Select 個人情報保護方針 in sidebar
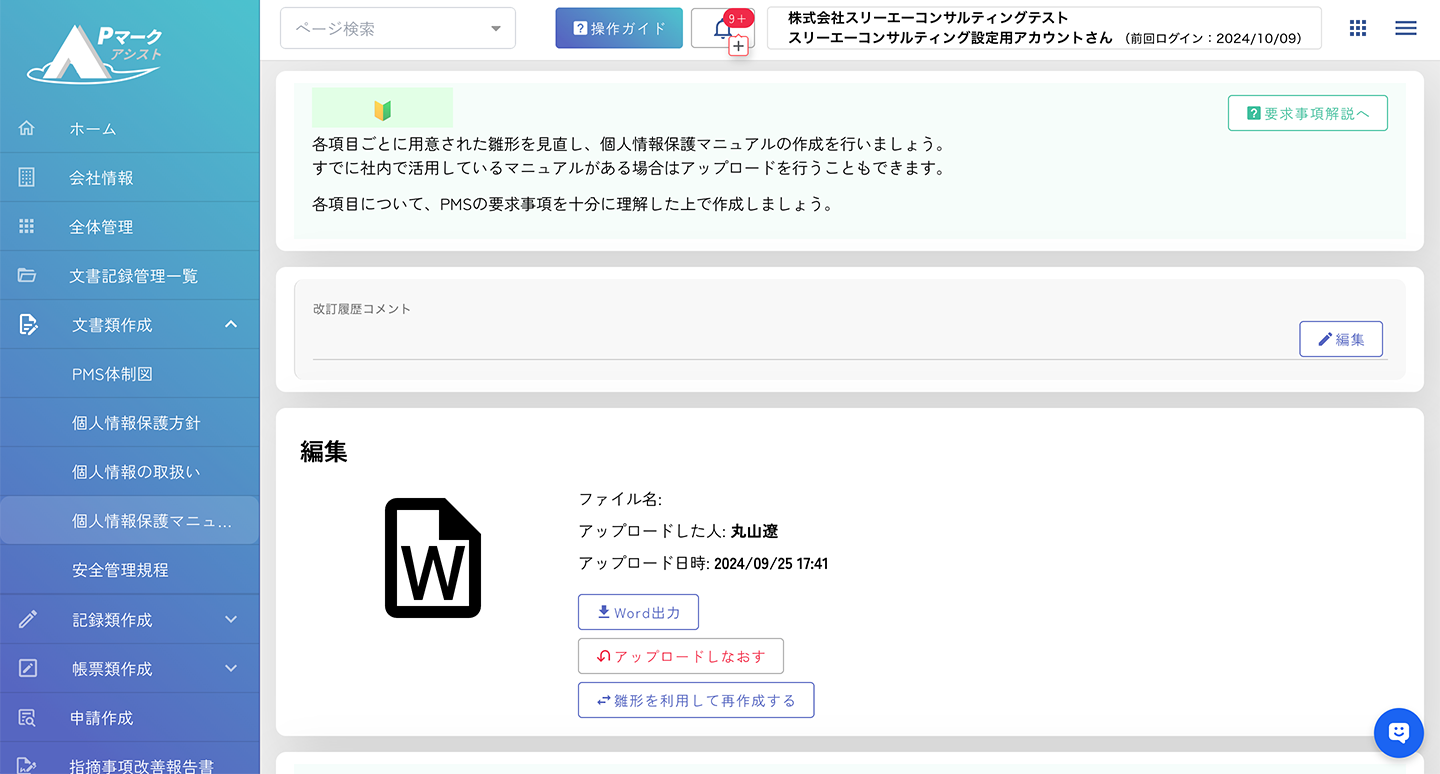The width and height of the screenshot is (1440, 774). (x=136, y=423)
